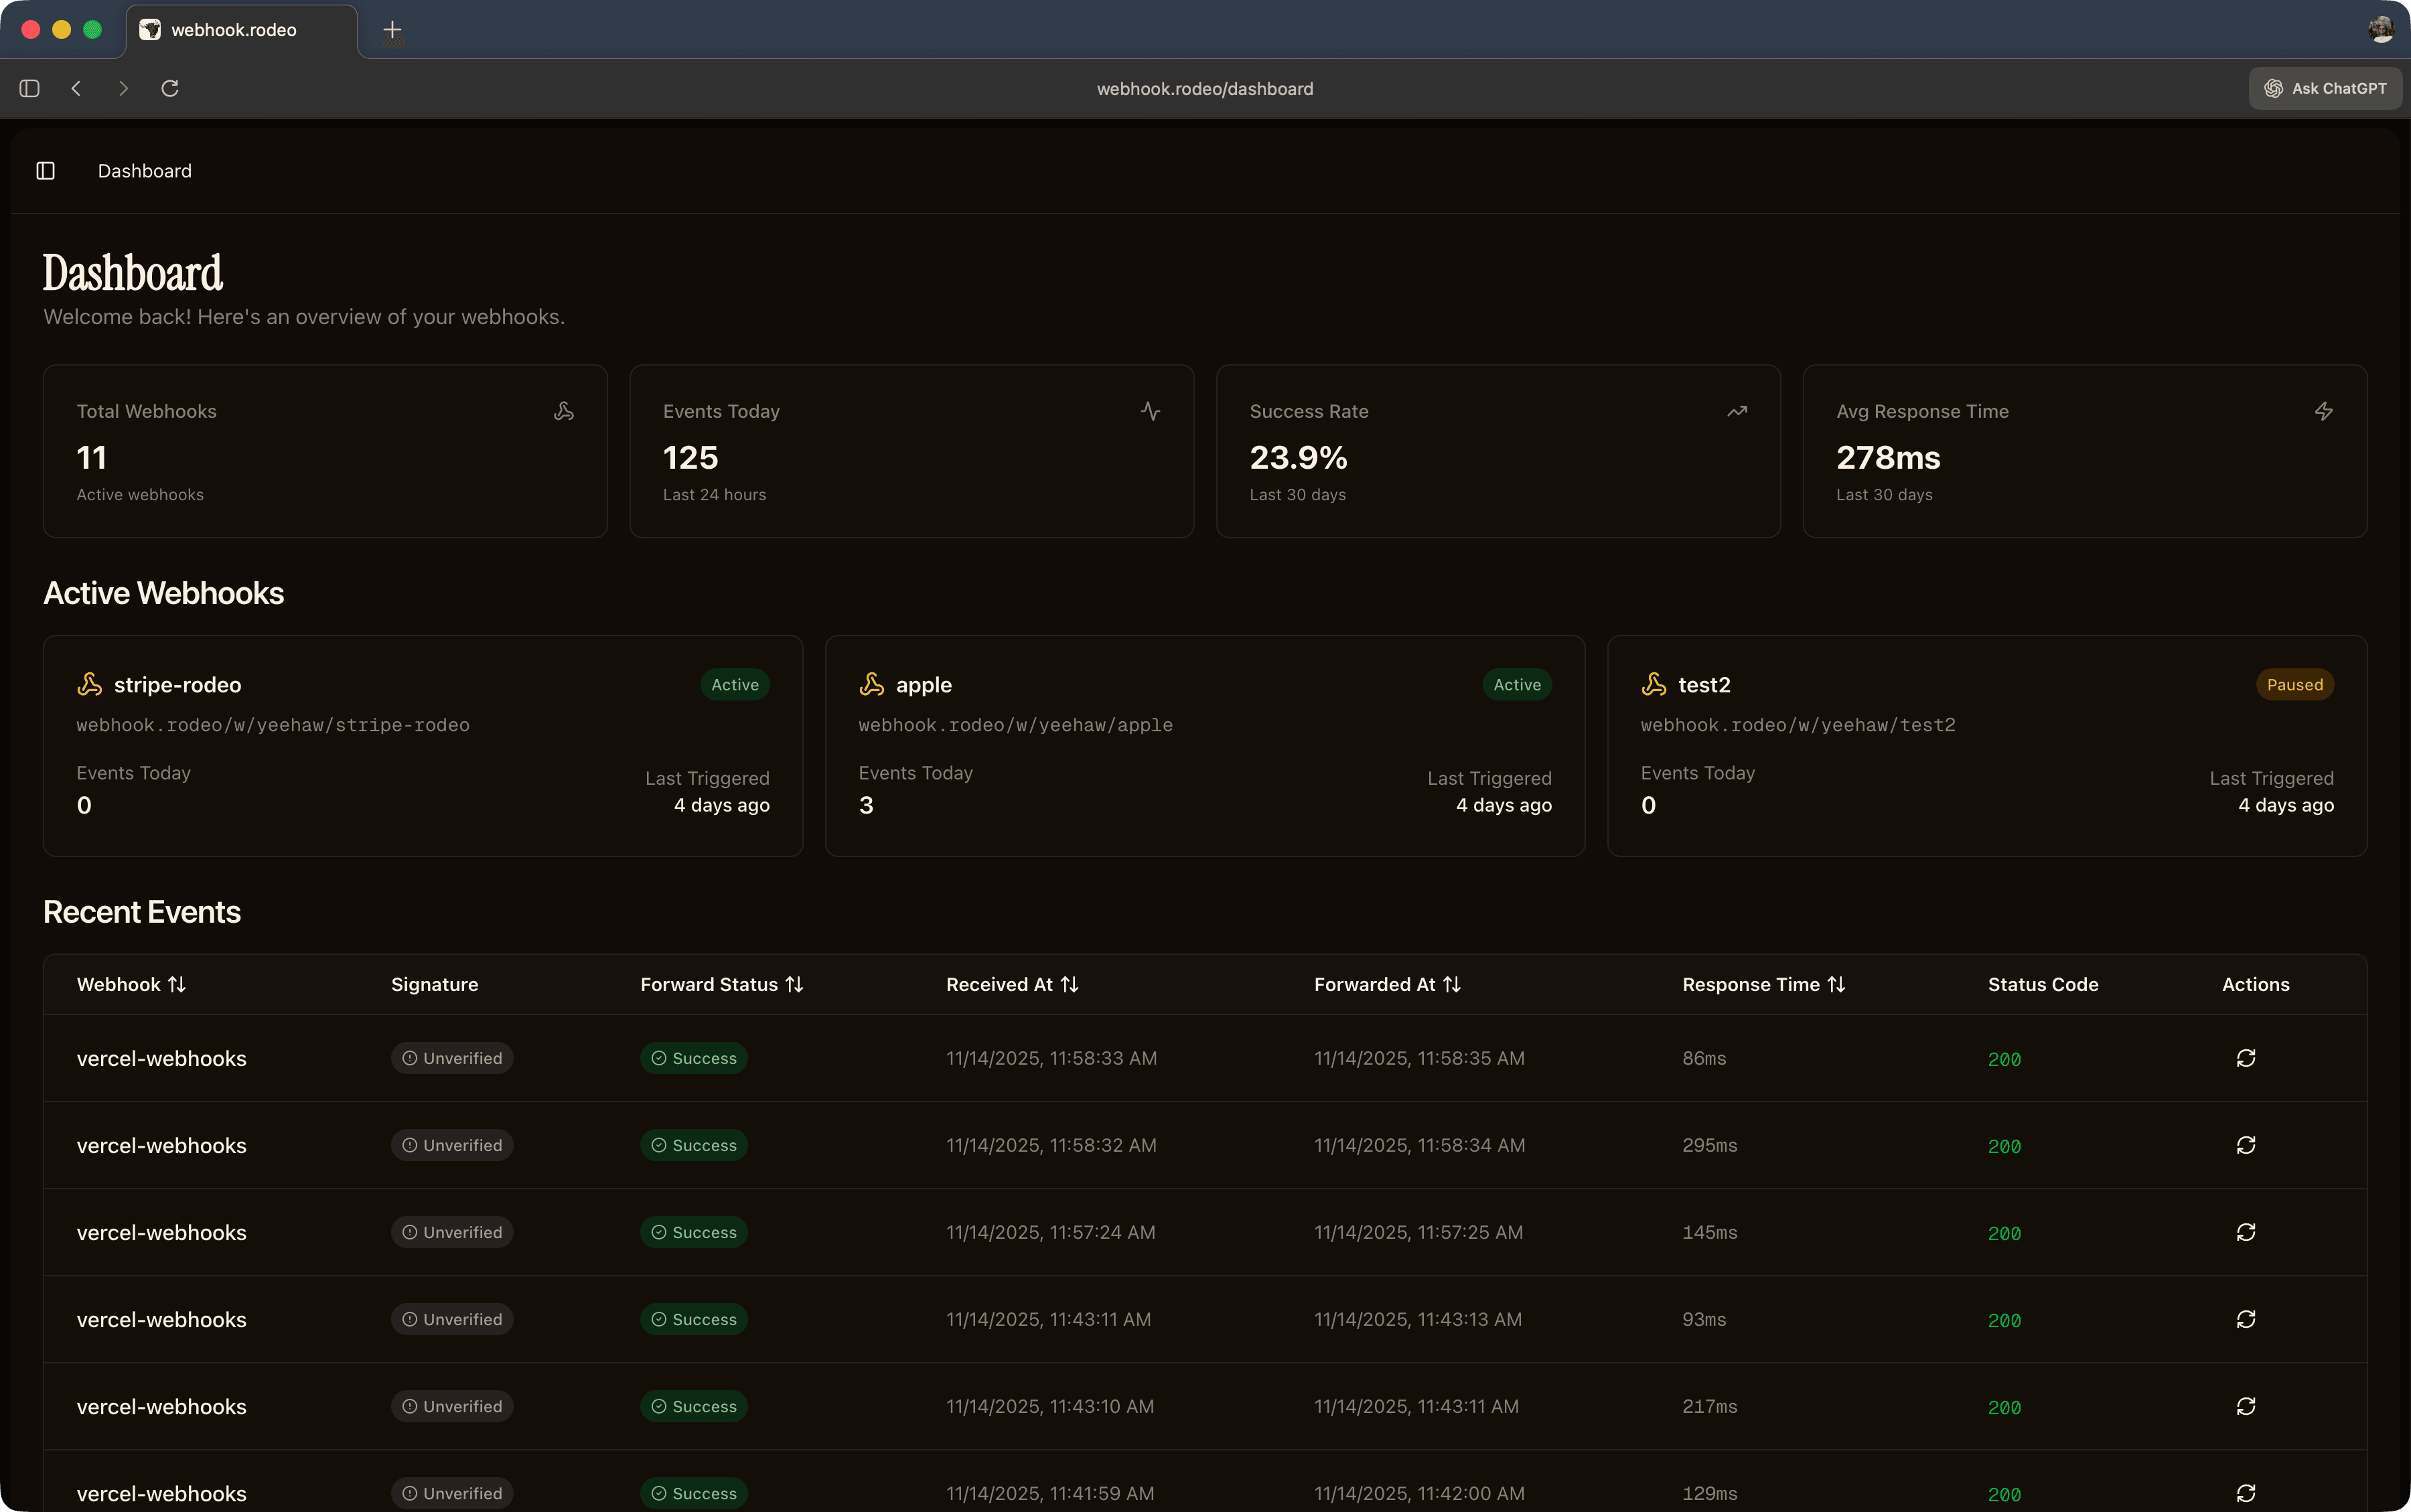Image resolution: width=2411 pixels, height=1512 pixels.
Task: Click the activity icon on Events Today card
Action: click(x=1149, y=411)
